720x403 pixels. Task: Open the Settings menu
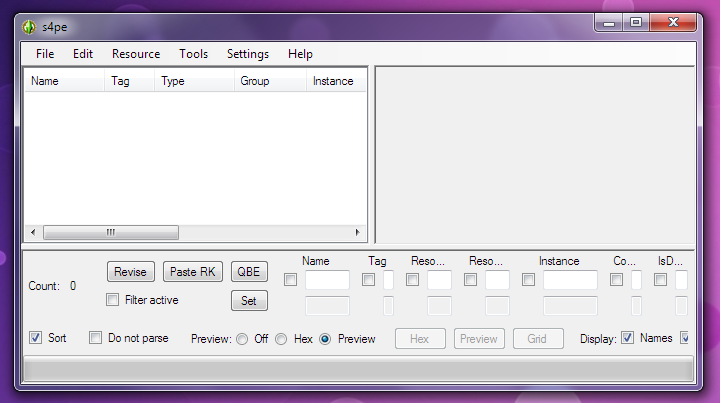point(247,54)
